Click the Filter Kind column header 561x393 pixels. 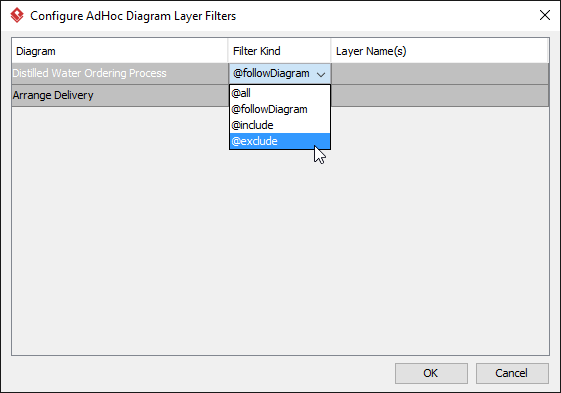[279, 51]
